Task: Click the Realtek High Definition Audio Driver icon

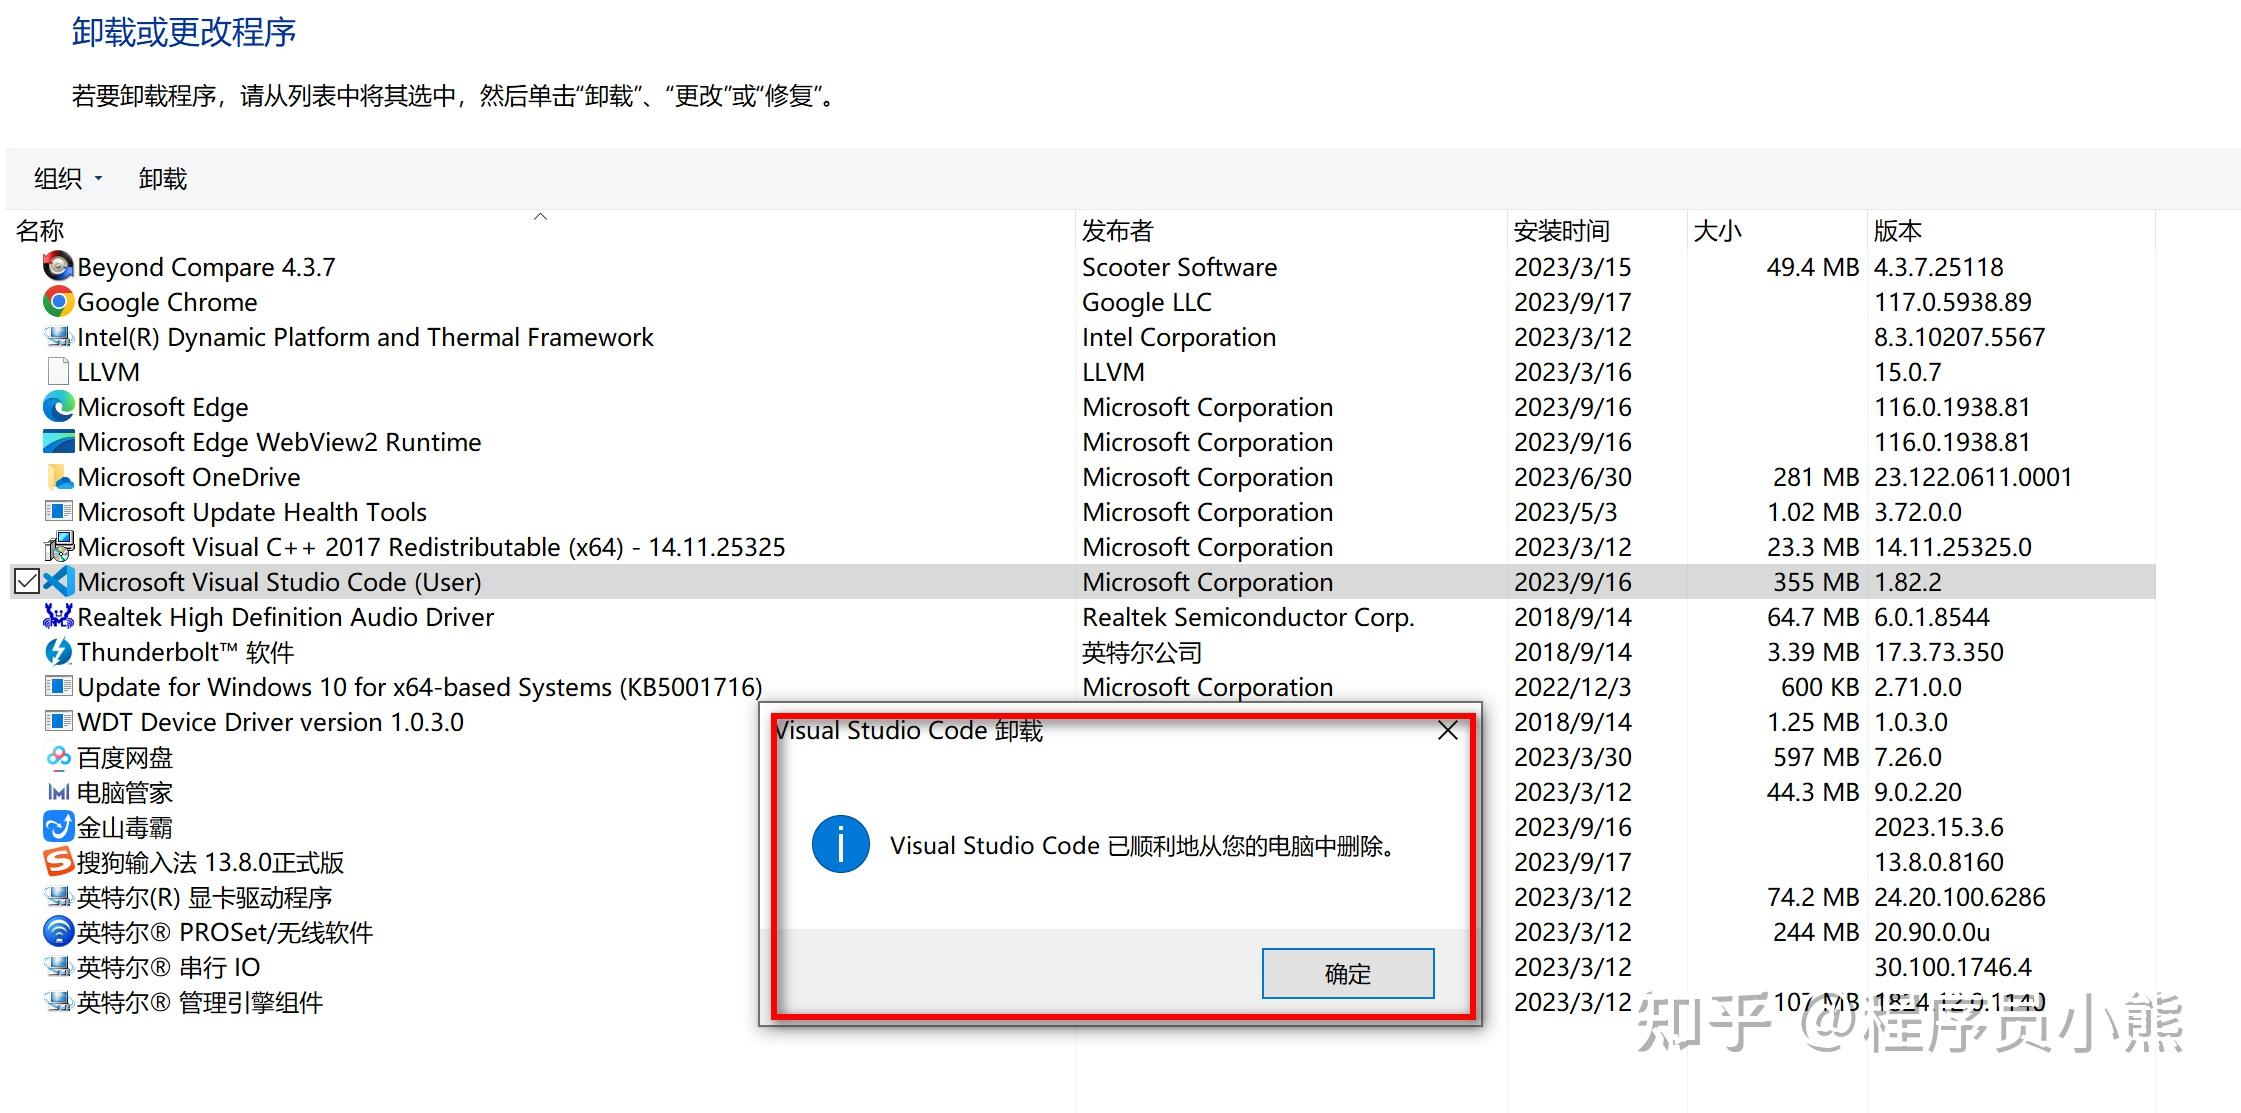Action: click(57, 617)
